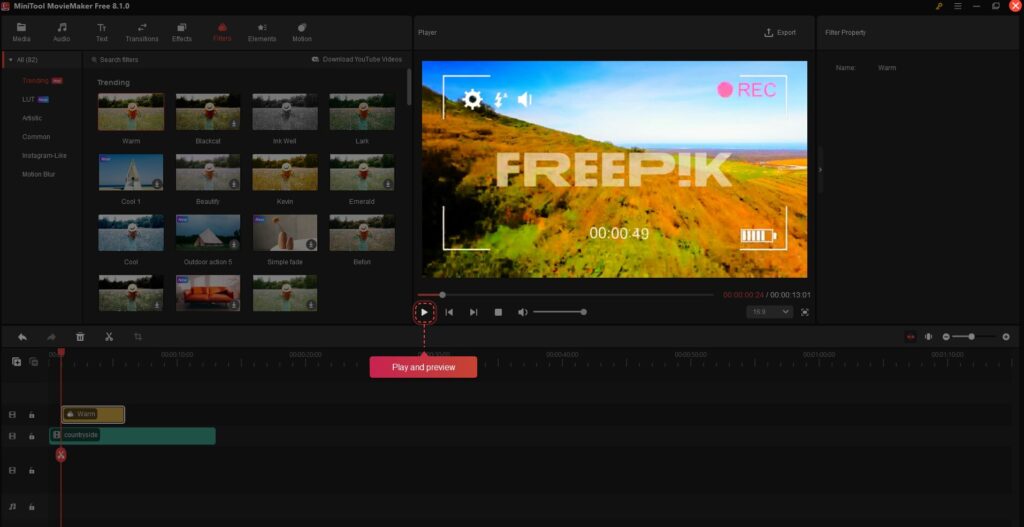Click the countryside track film icon
Image resolution: width=1024 pixels, height=527 pixels.
12,436
